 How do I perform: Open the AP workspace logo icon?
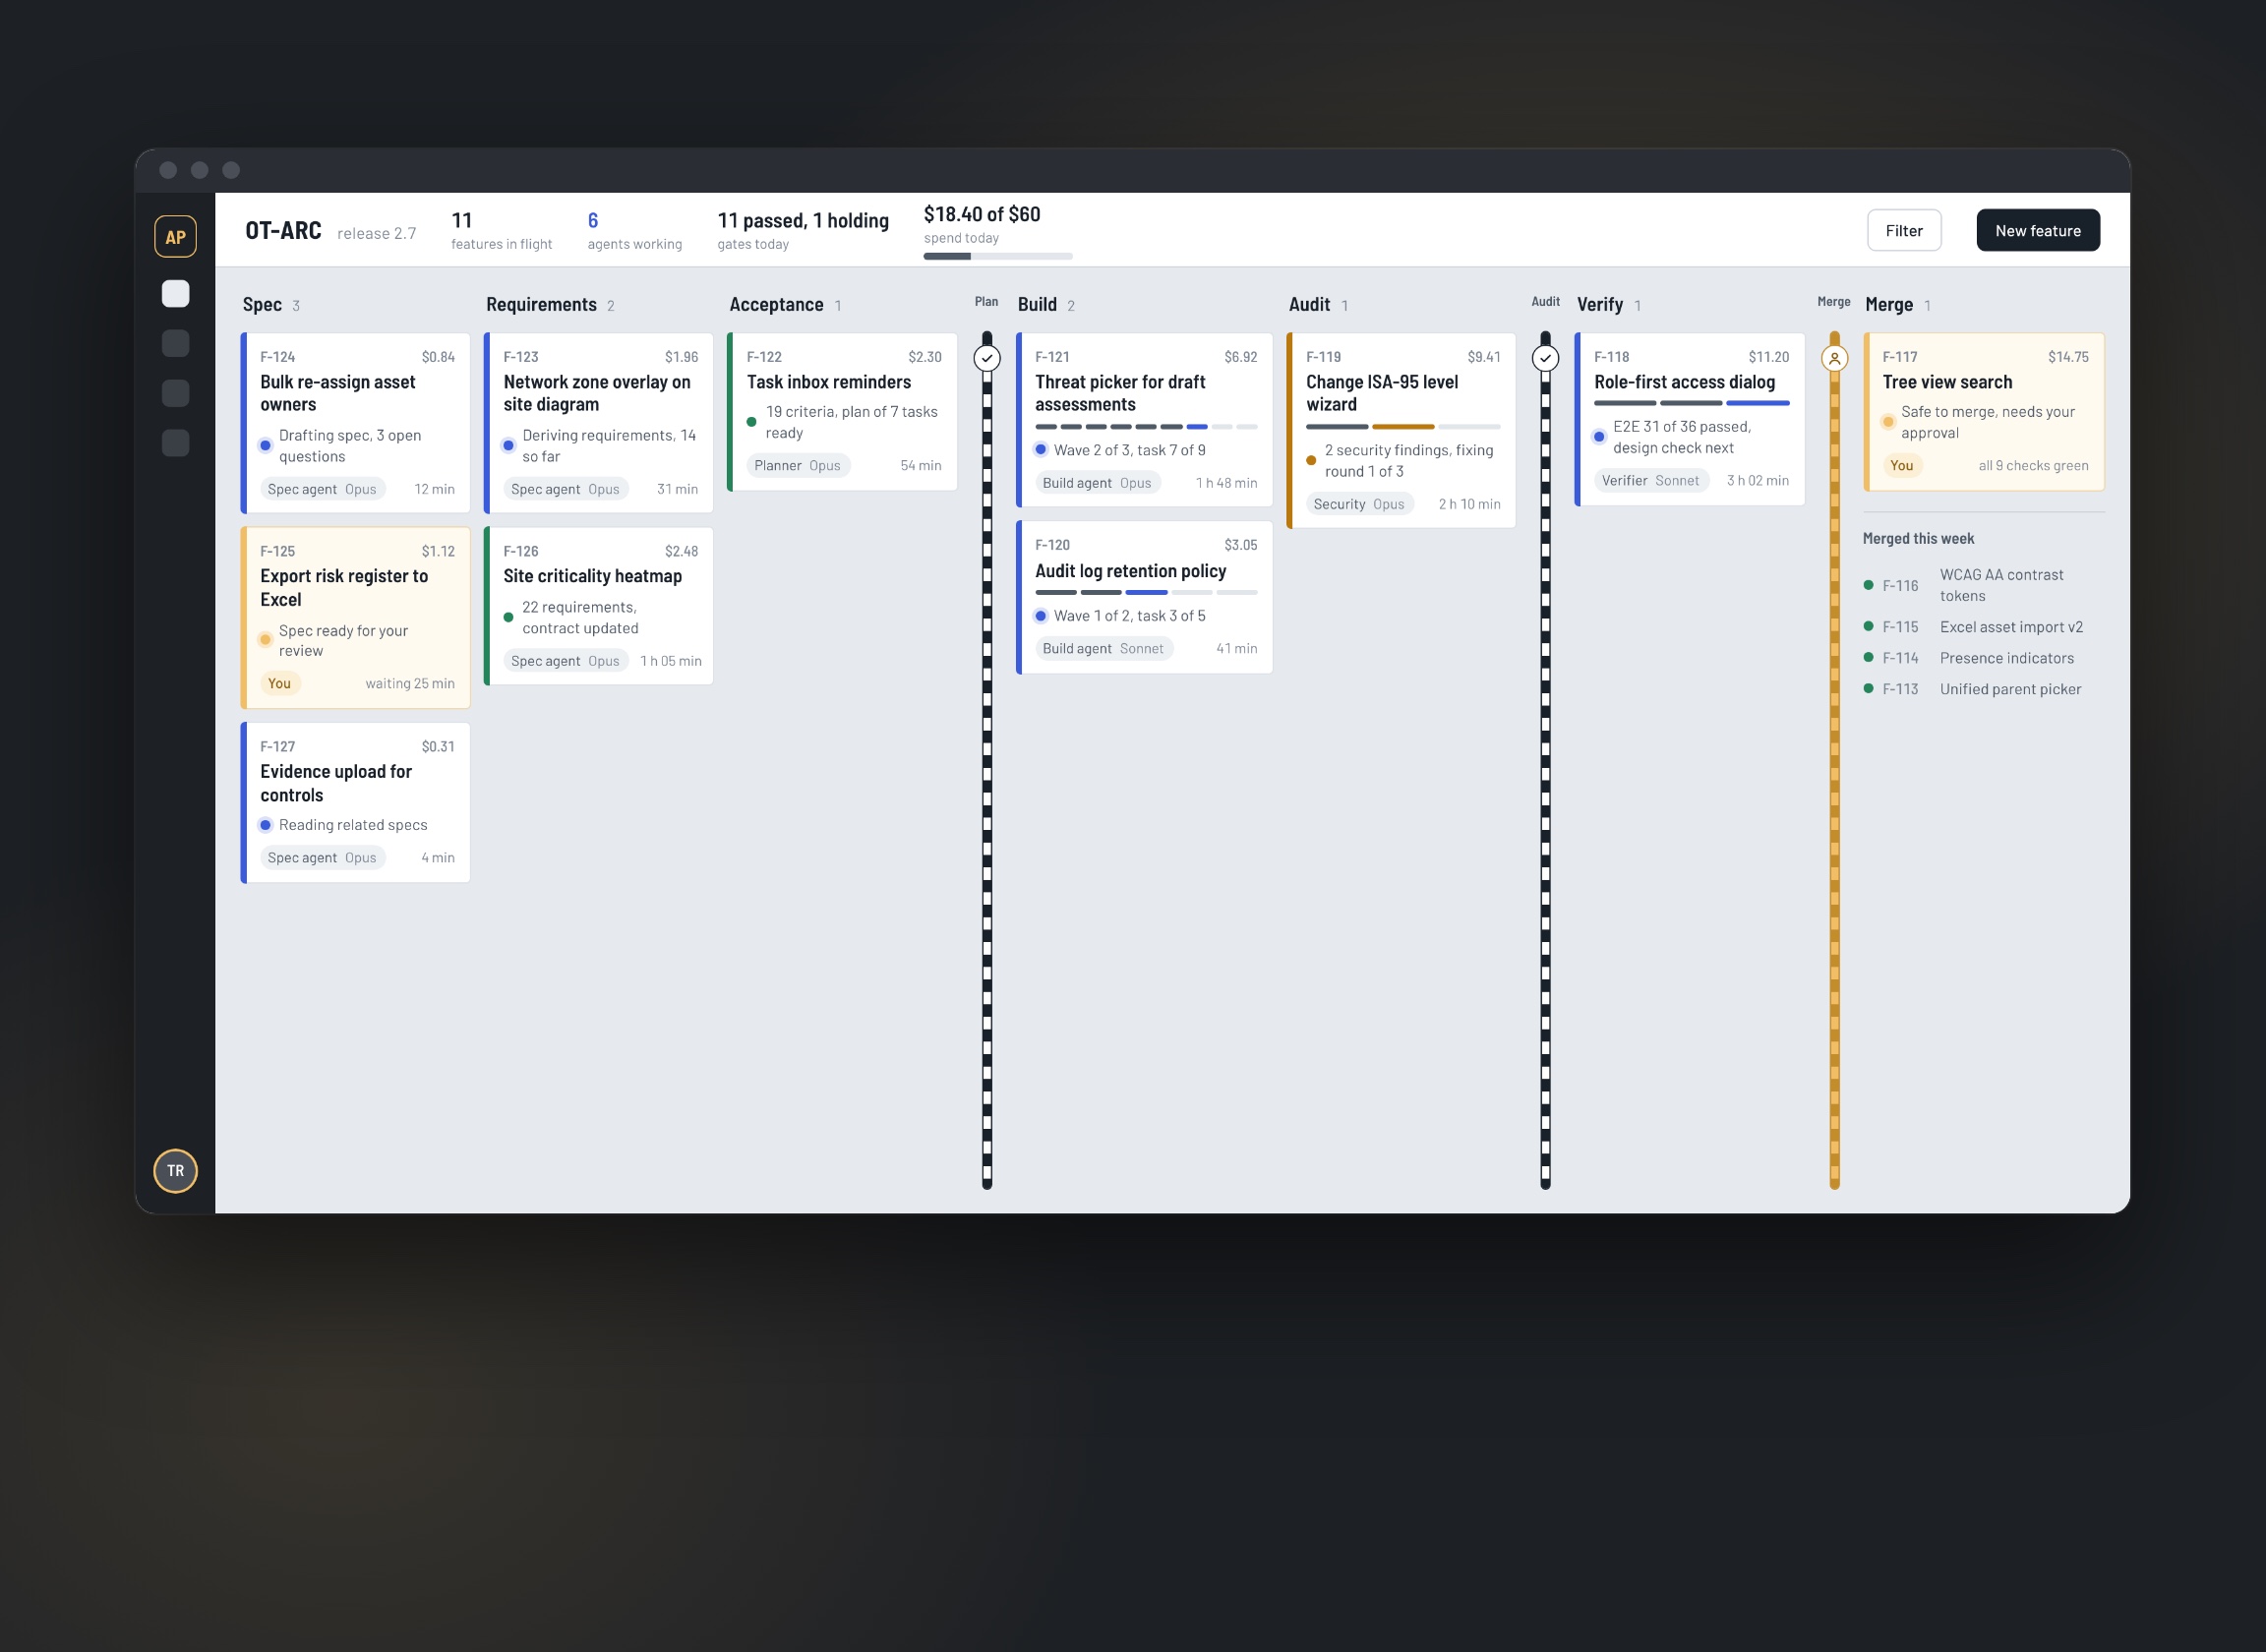pyautogui.click(x=175, y=237)
